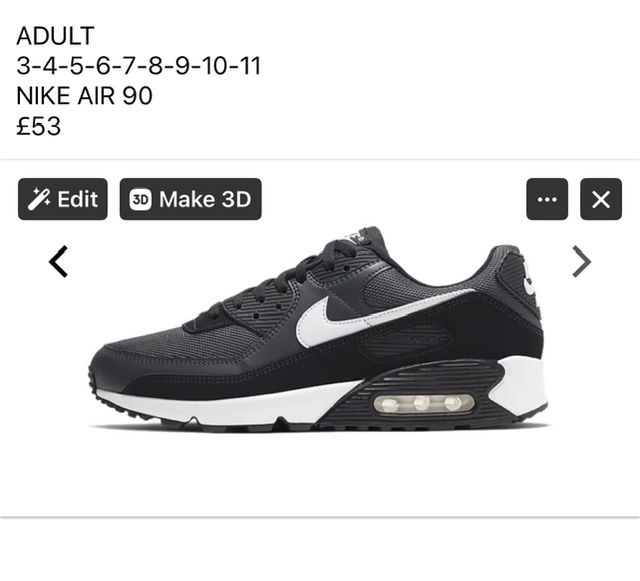Click the NIKE AIR 90 caption text

pyautogui.click(x=84, y=96)
